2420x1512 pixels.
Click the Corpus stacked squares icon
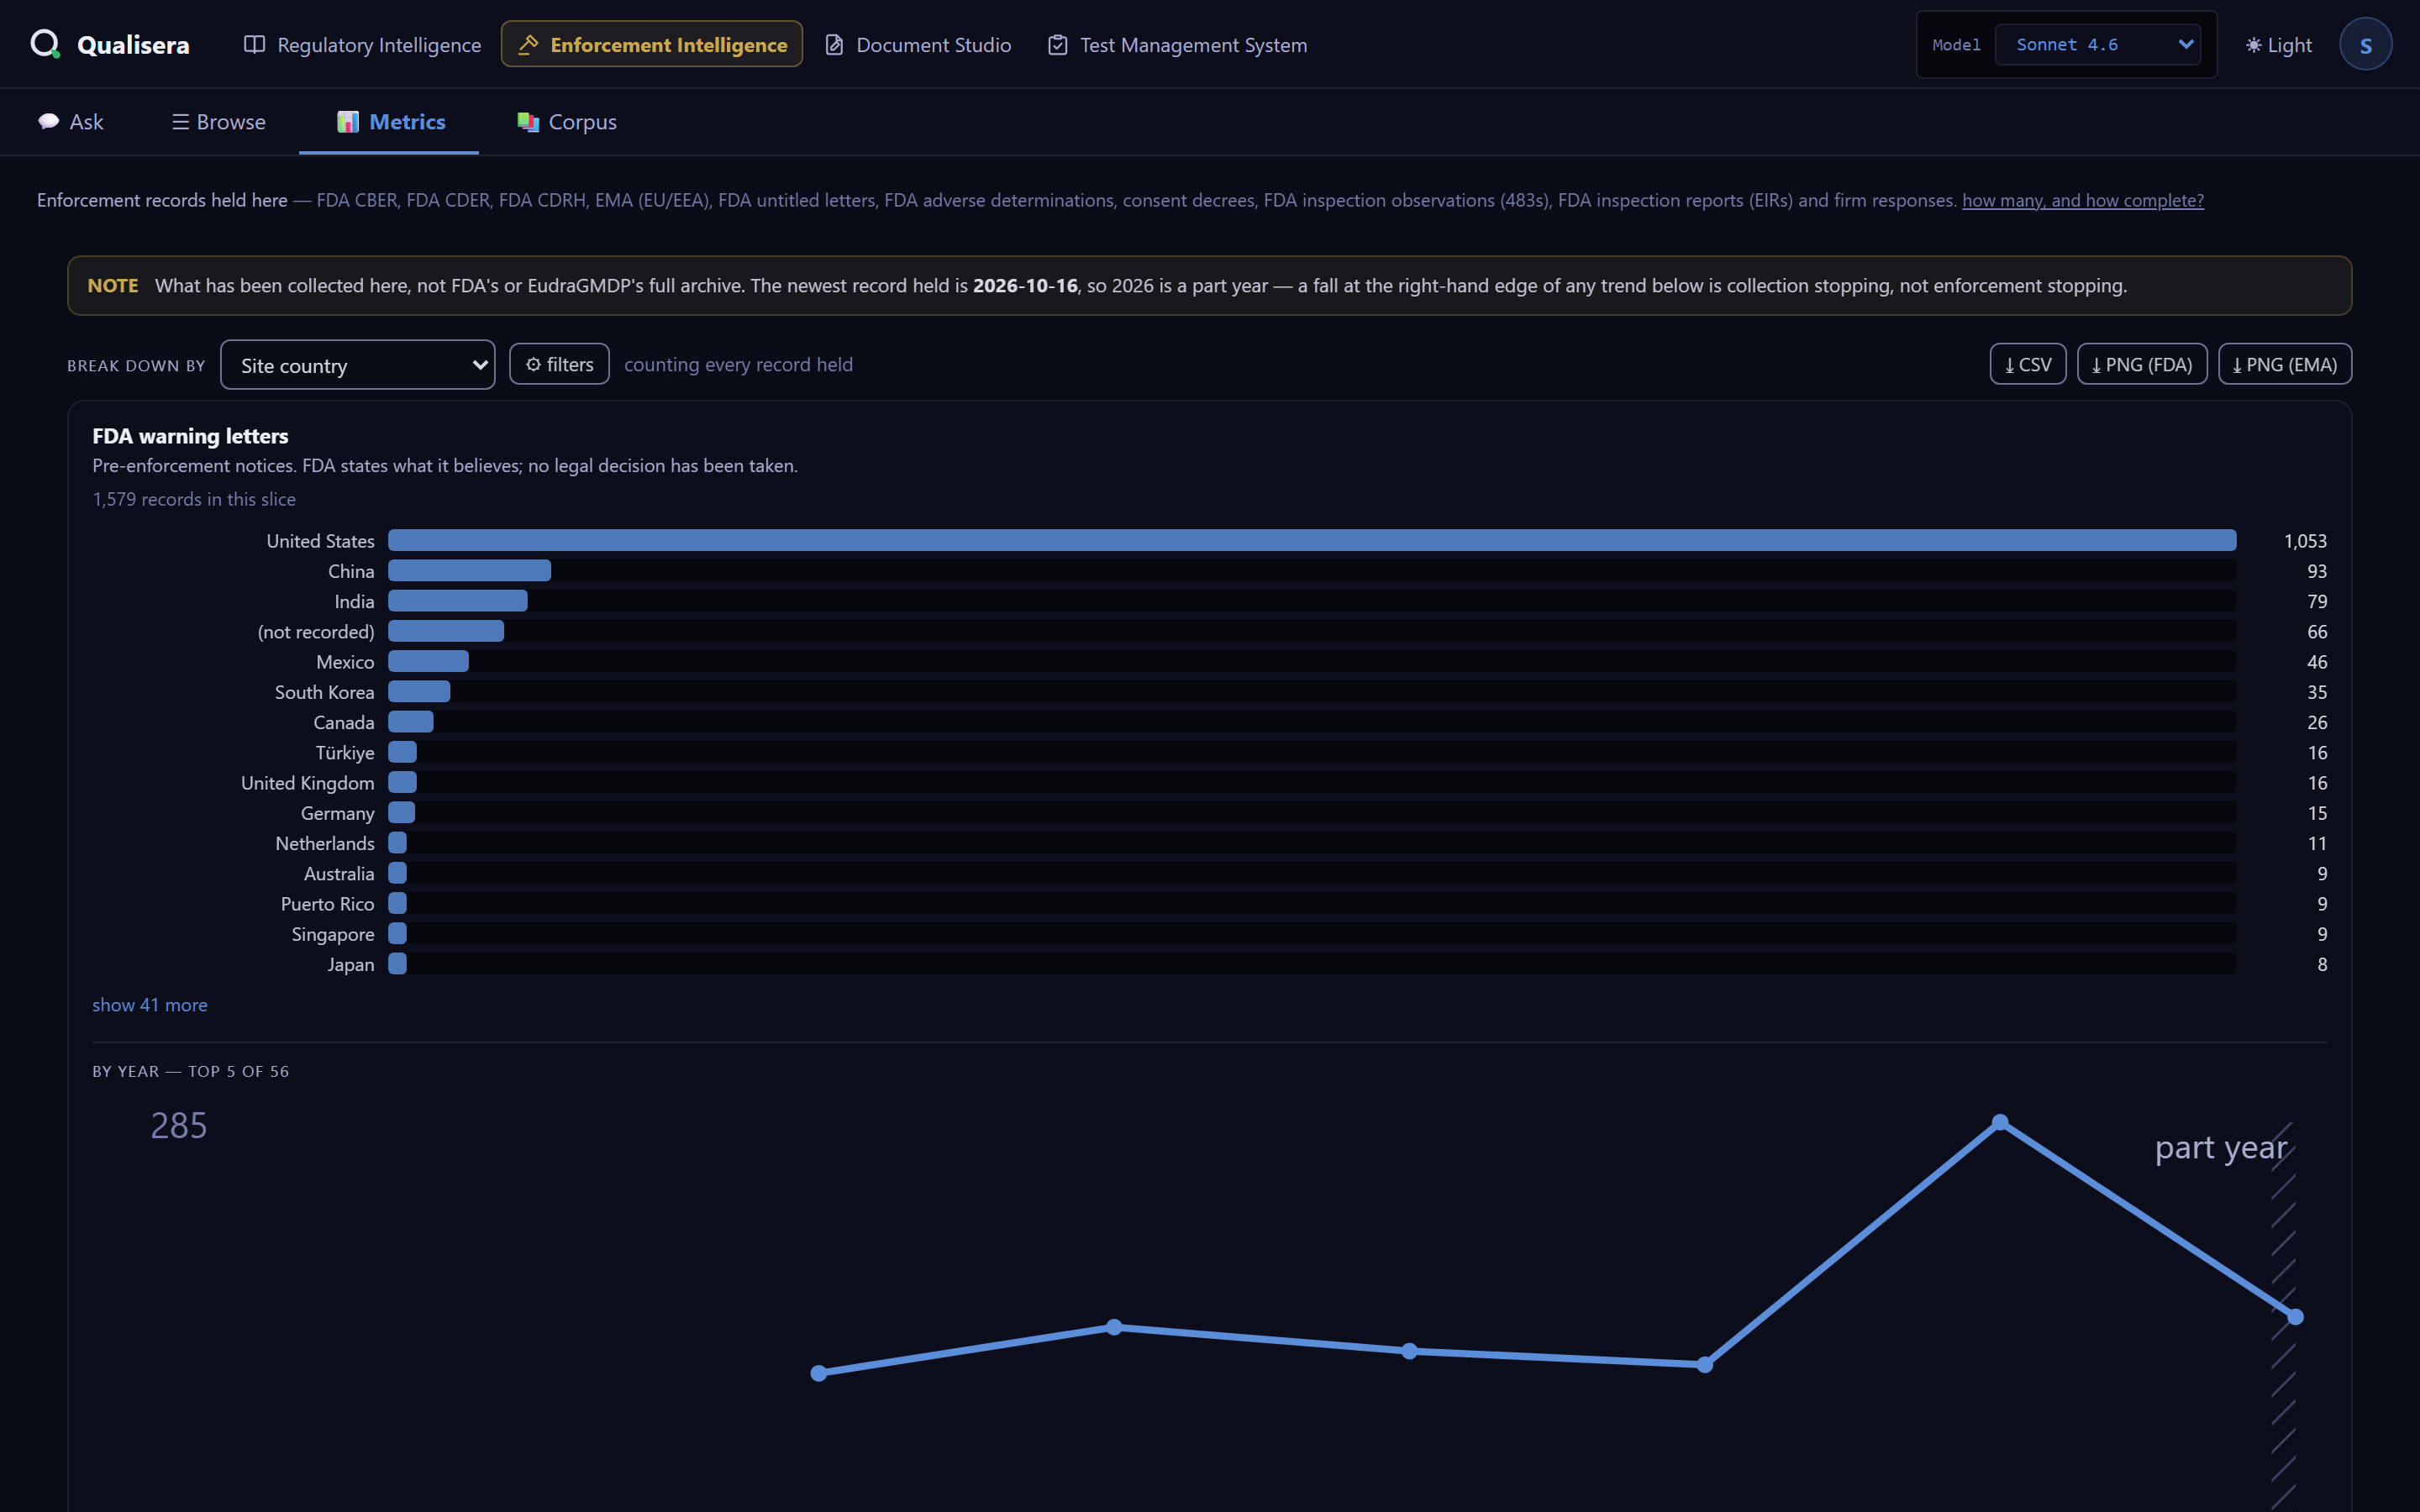tap(528, 122)
